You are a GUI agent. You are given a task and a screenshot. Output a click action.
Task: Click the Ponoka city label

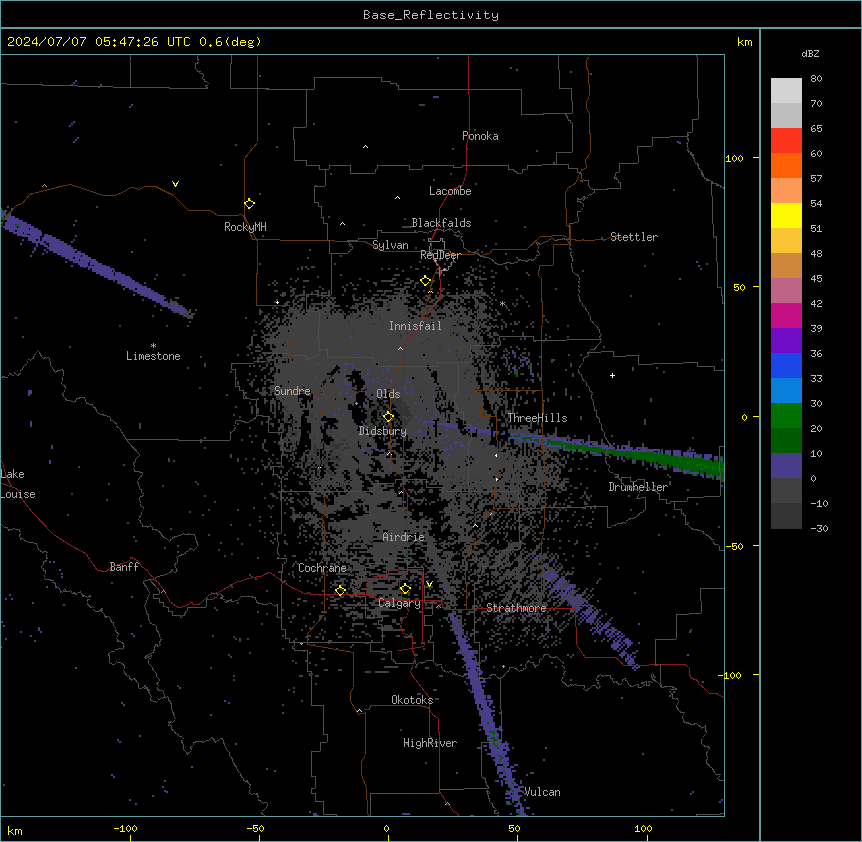(480, 136)
